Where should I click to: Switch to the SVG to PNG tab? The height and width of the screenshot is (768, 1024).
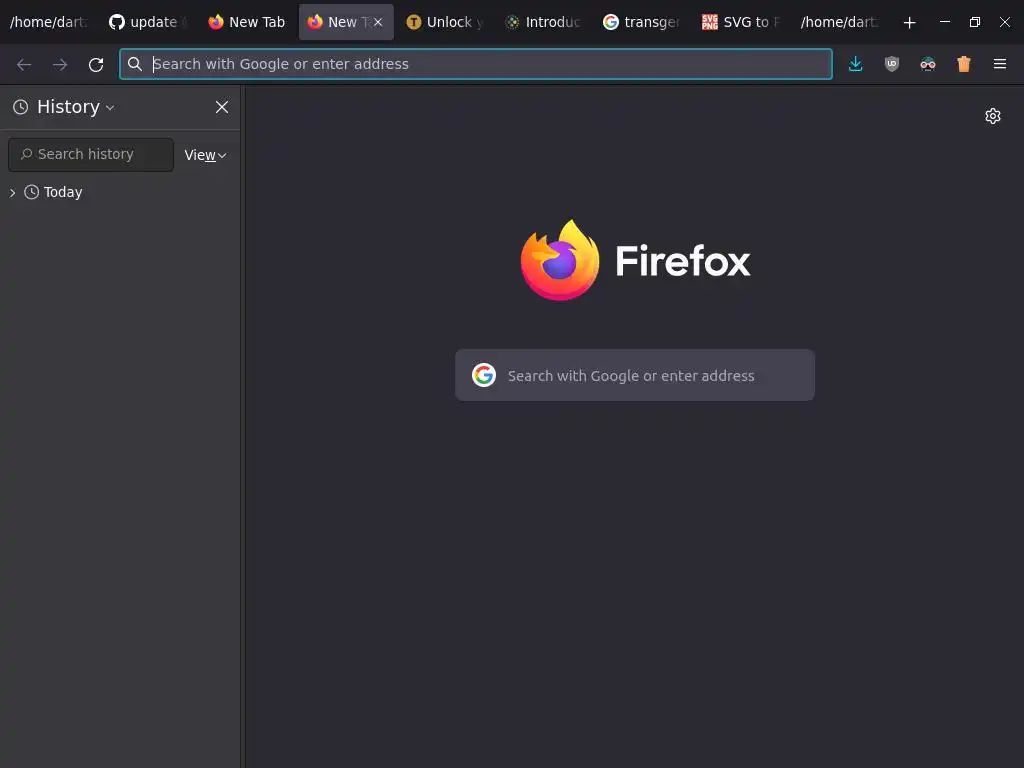pyautogui.click(x=741, y=22)
